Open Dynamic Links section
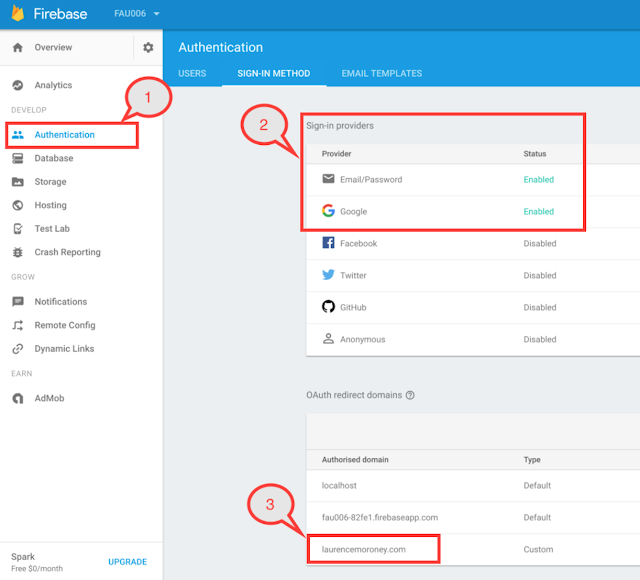 pyautogui.click(x=64, y=349)
